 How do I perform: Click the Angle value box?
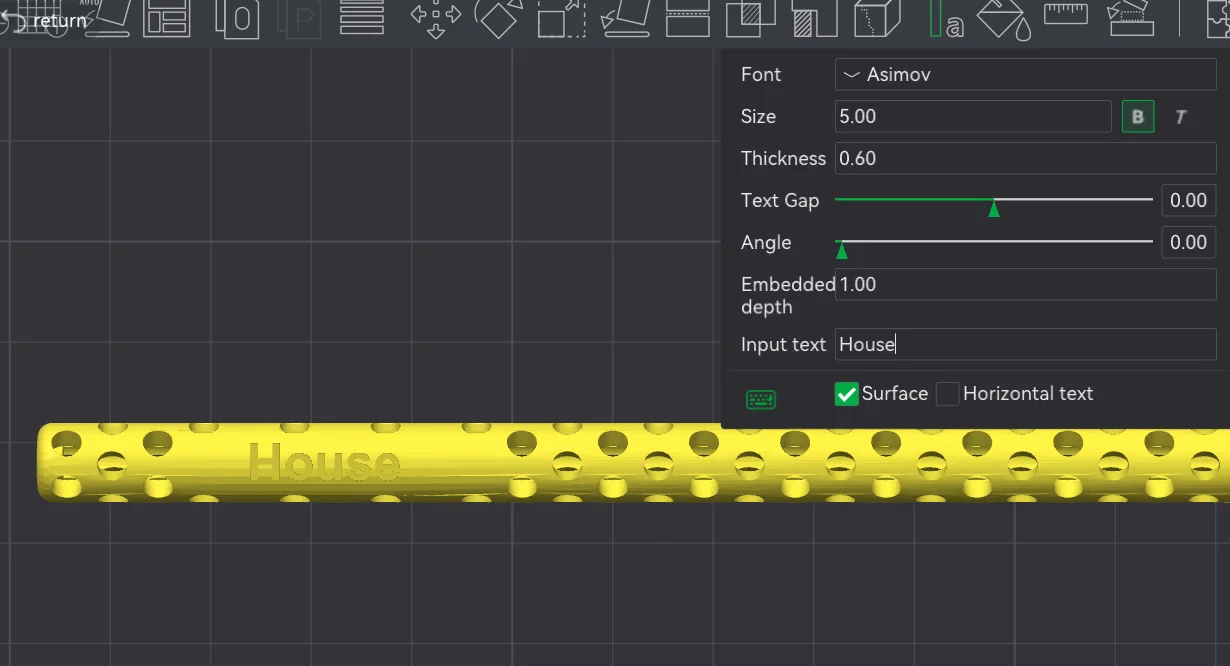1189,242
